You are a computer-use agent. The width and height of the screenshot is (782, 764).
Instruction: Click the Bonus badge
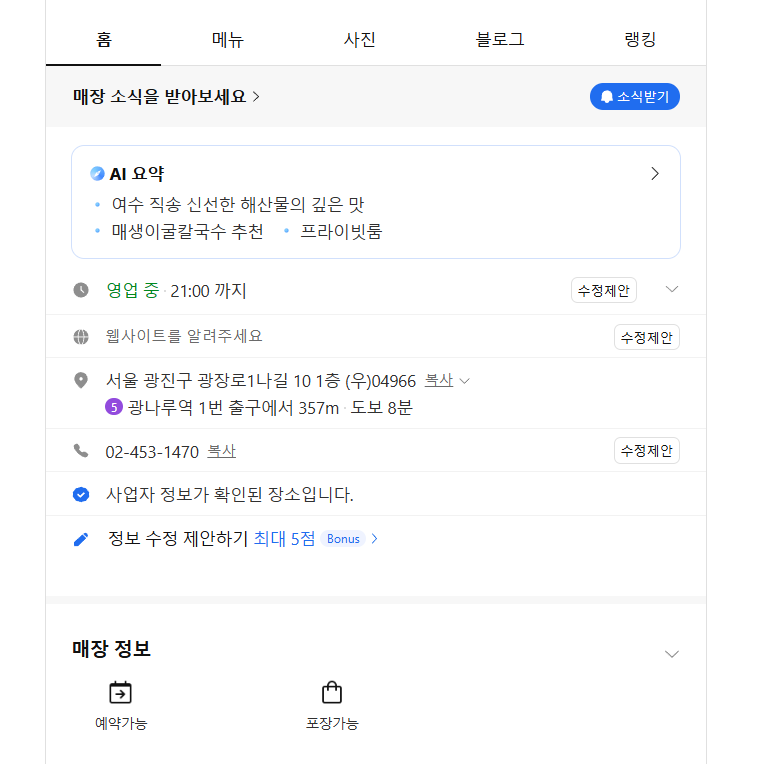coord(343,539)
